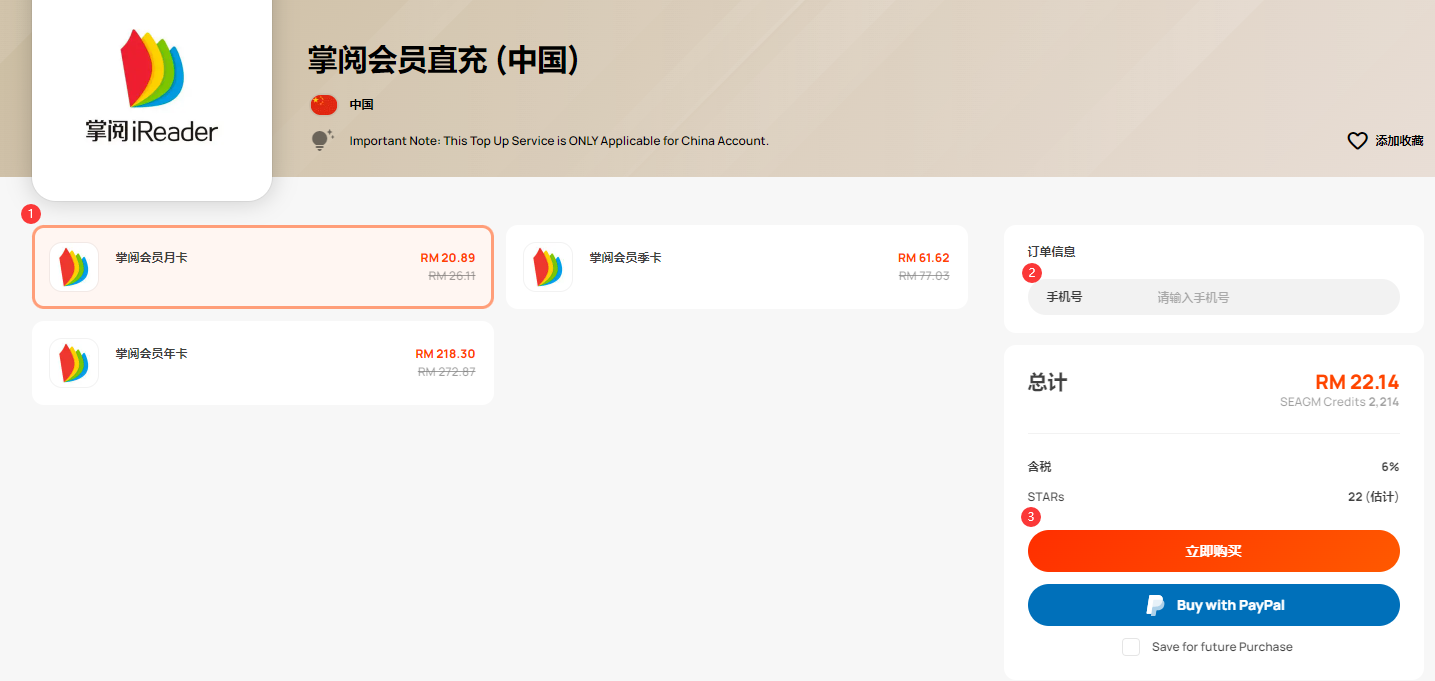
Task: Click the iReader icon on 掌阅会员季卡
Action: click(548, 267)
